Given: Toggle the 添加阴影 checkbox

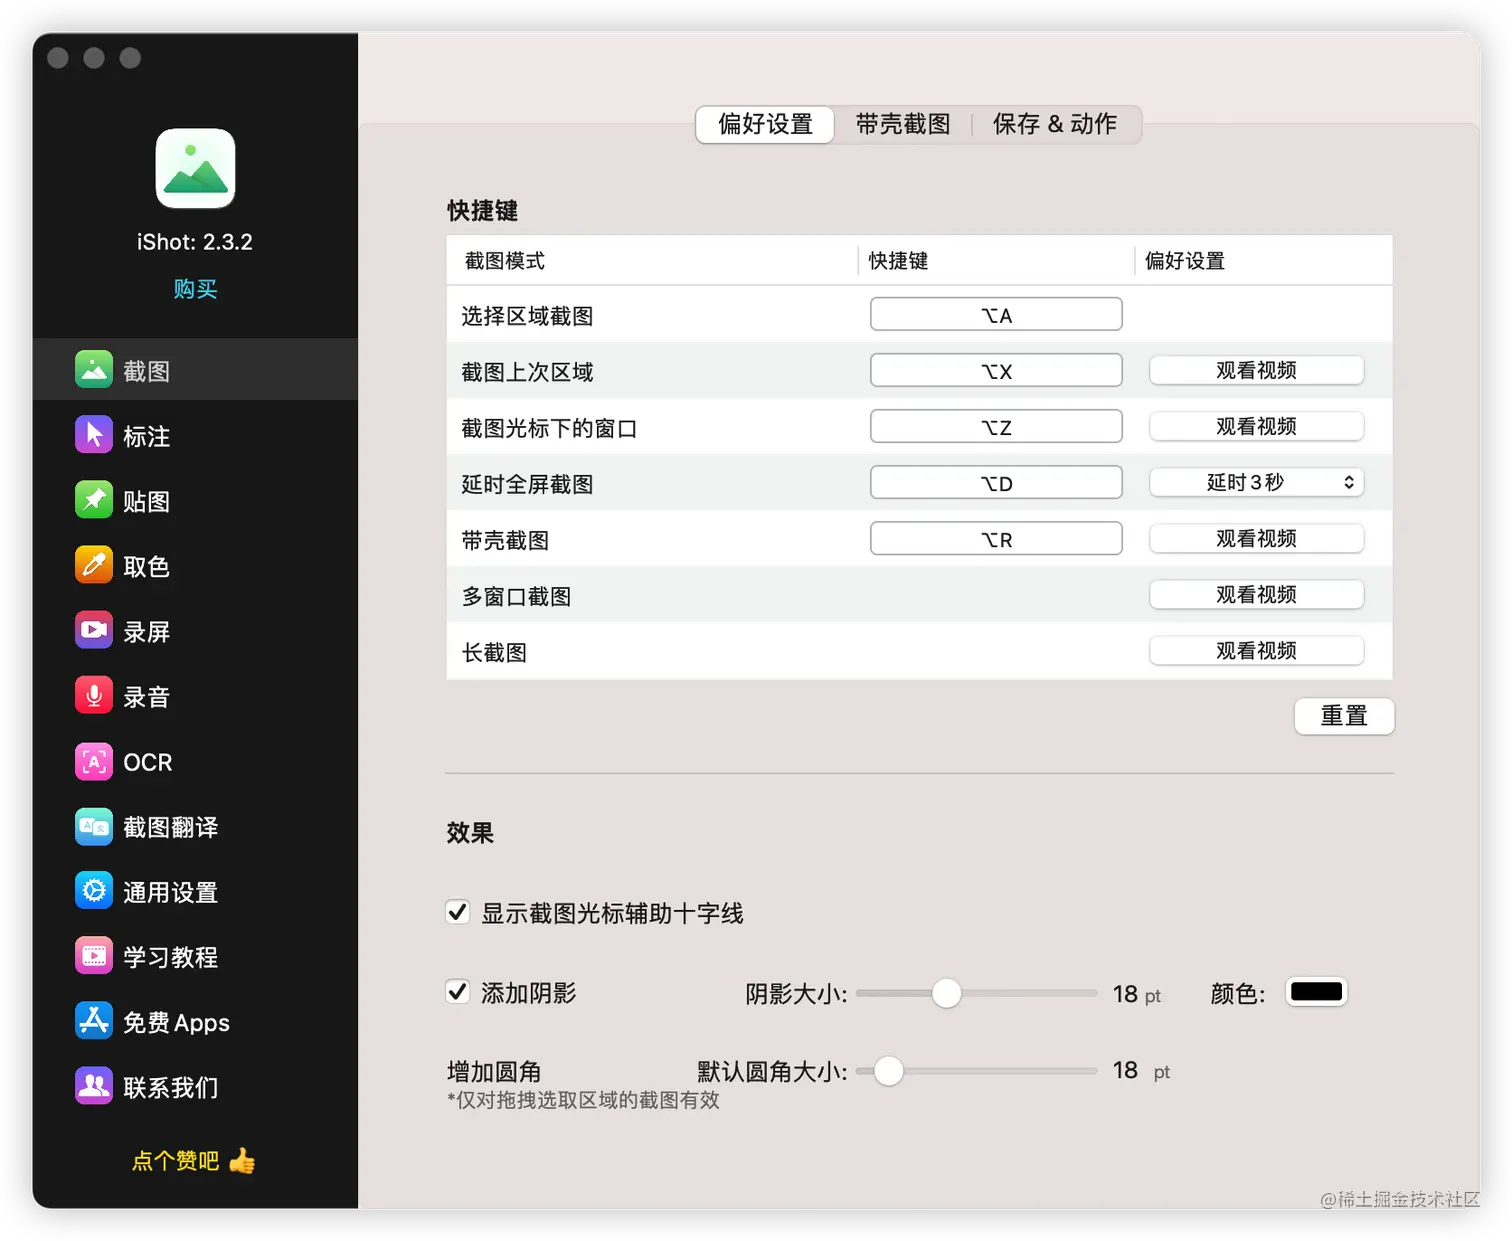Looking at the screenshot, I should pyautogui.click(x=458, y=992).
